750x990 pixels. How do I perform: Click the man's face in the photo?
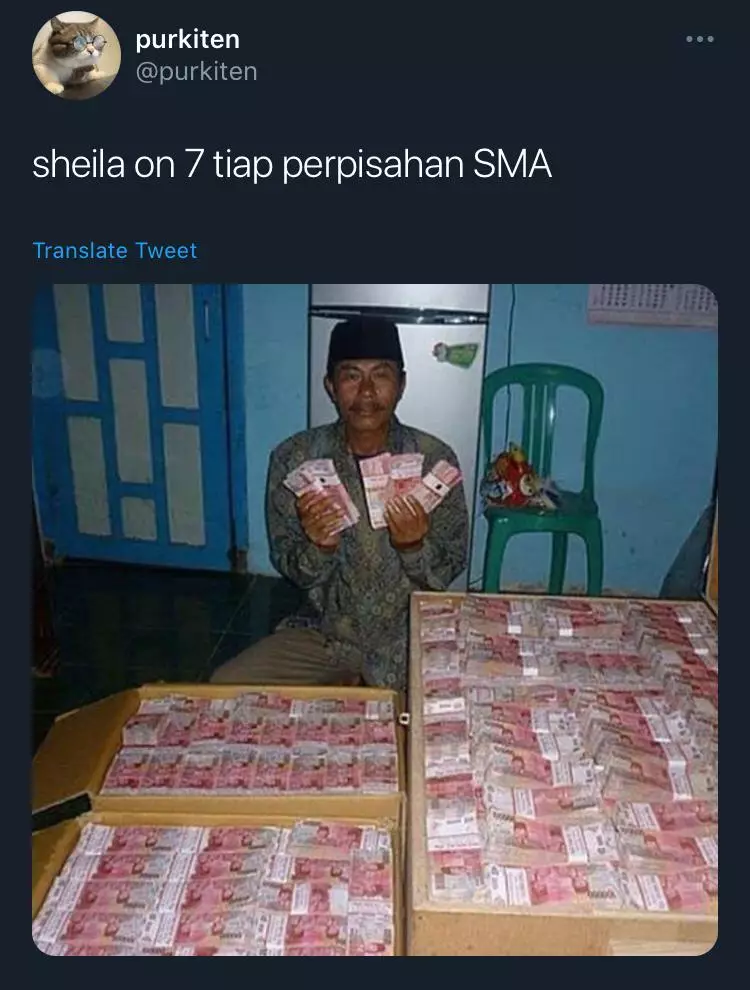click(x=364, y=391)
